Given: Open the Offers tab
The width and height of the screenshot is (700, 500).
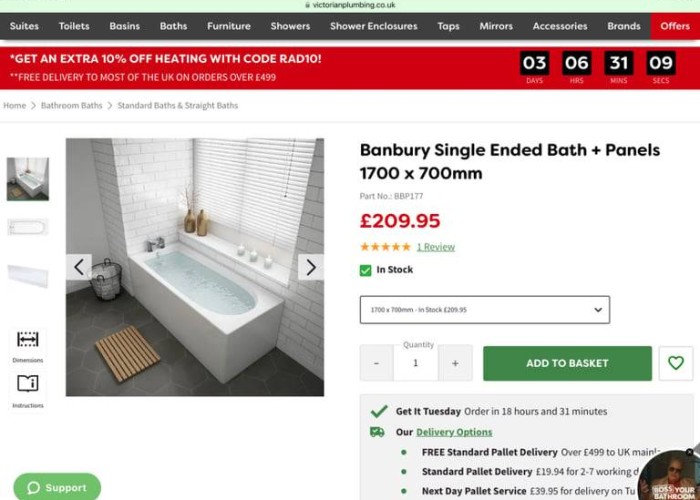Looking at the screenshot, I should (x=675, y=26).
